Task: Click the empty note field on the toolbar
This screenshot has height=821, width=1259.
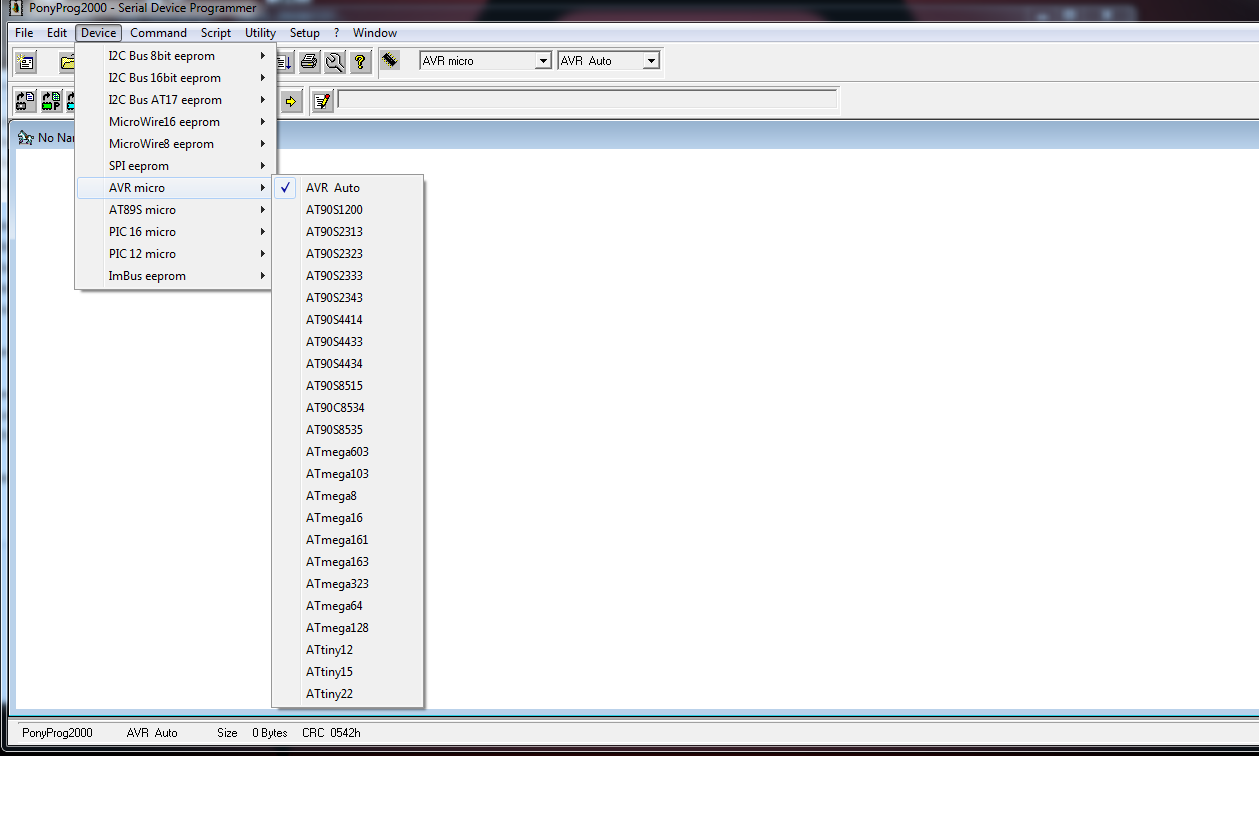Action: click(x=587, y=99)
